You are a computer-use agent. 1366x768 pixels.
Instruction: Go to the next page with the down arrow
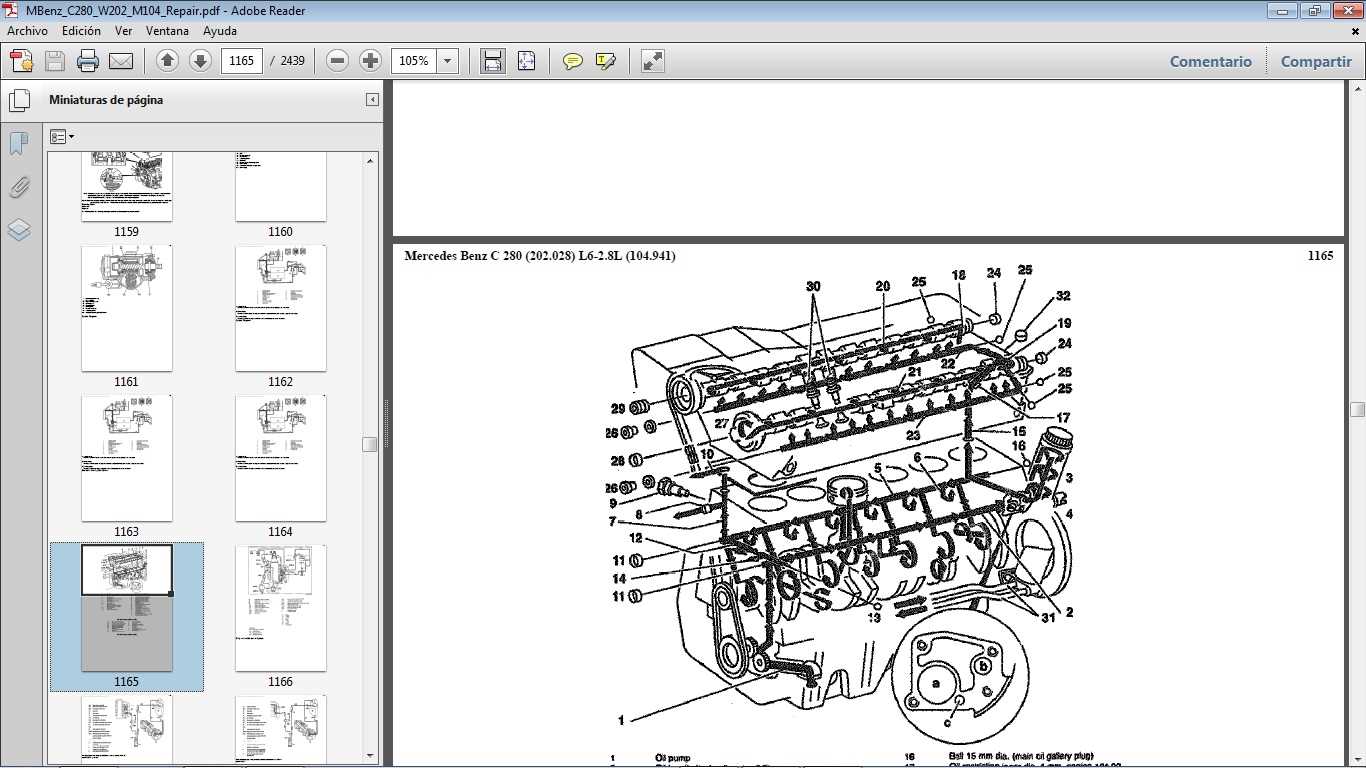[200, 61]
